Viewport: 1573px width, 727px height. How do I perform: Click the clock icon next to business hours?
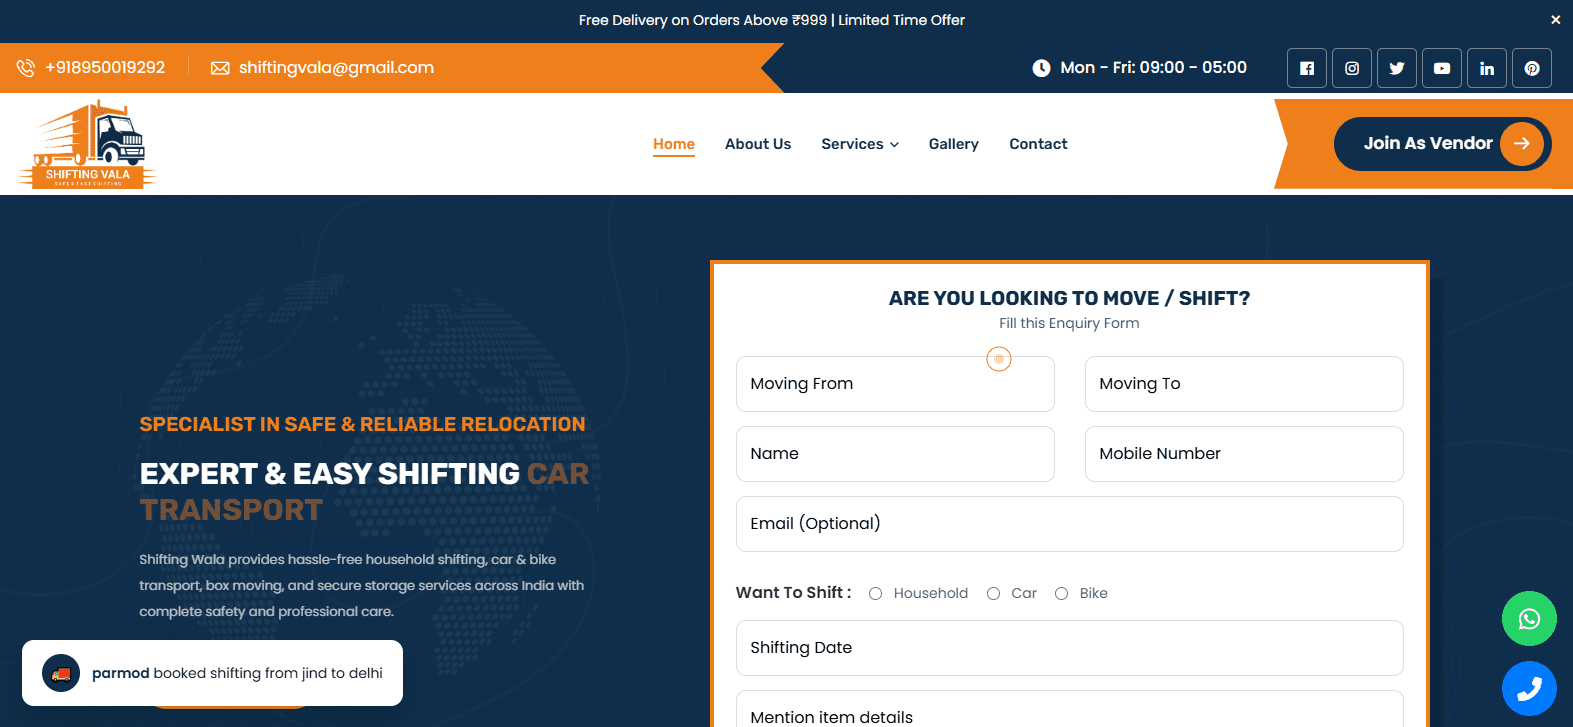pyautogui.click(x=1041, y=68)
